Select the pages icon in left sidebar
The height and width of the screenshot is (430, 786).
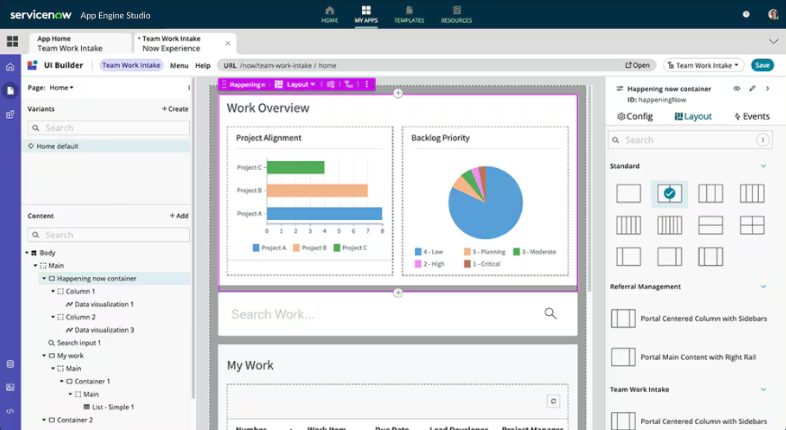point(10,91)
